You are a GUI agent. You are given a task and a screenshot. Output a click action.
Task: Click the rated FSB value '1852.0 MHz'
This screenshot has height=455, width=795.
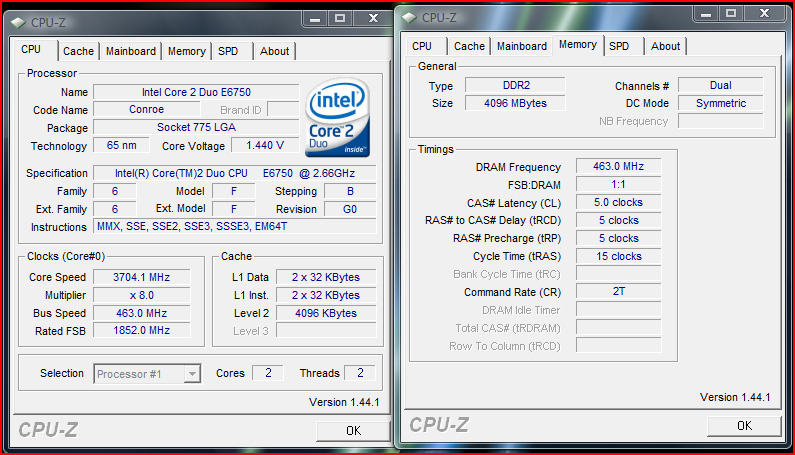coord(141,331)
